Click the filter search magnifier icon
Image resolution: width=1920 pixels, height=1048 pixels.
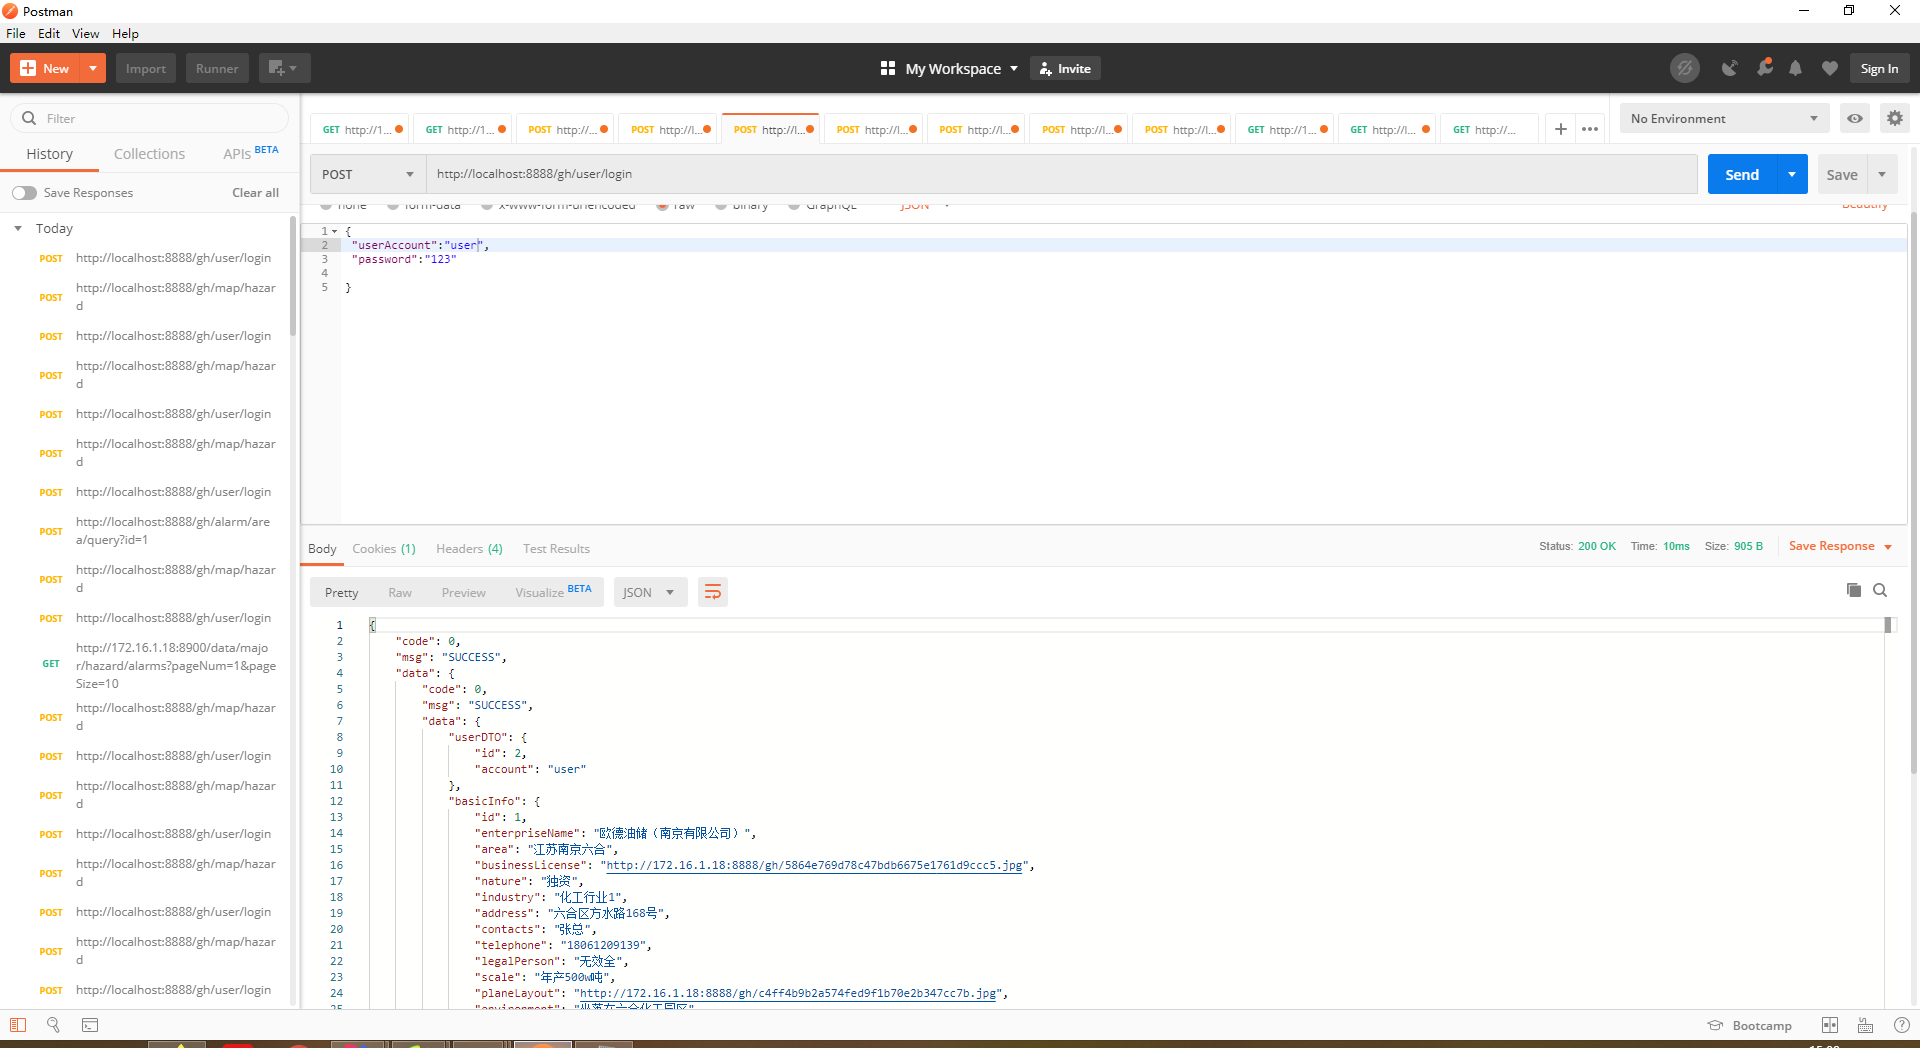pos(29,118)
